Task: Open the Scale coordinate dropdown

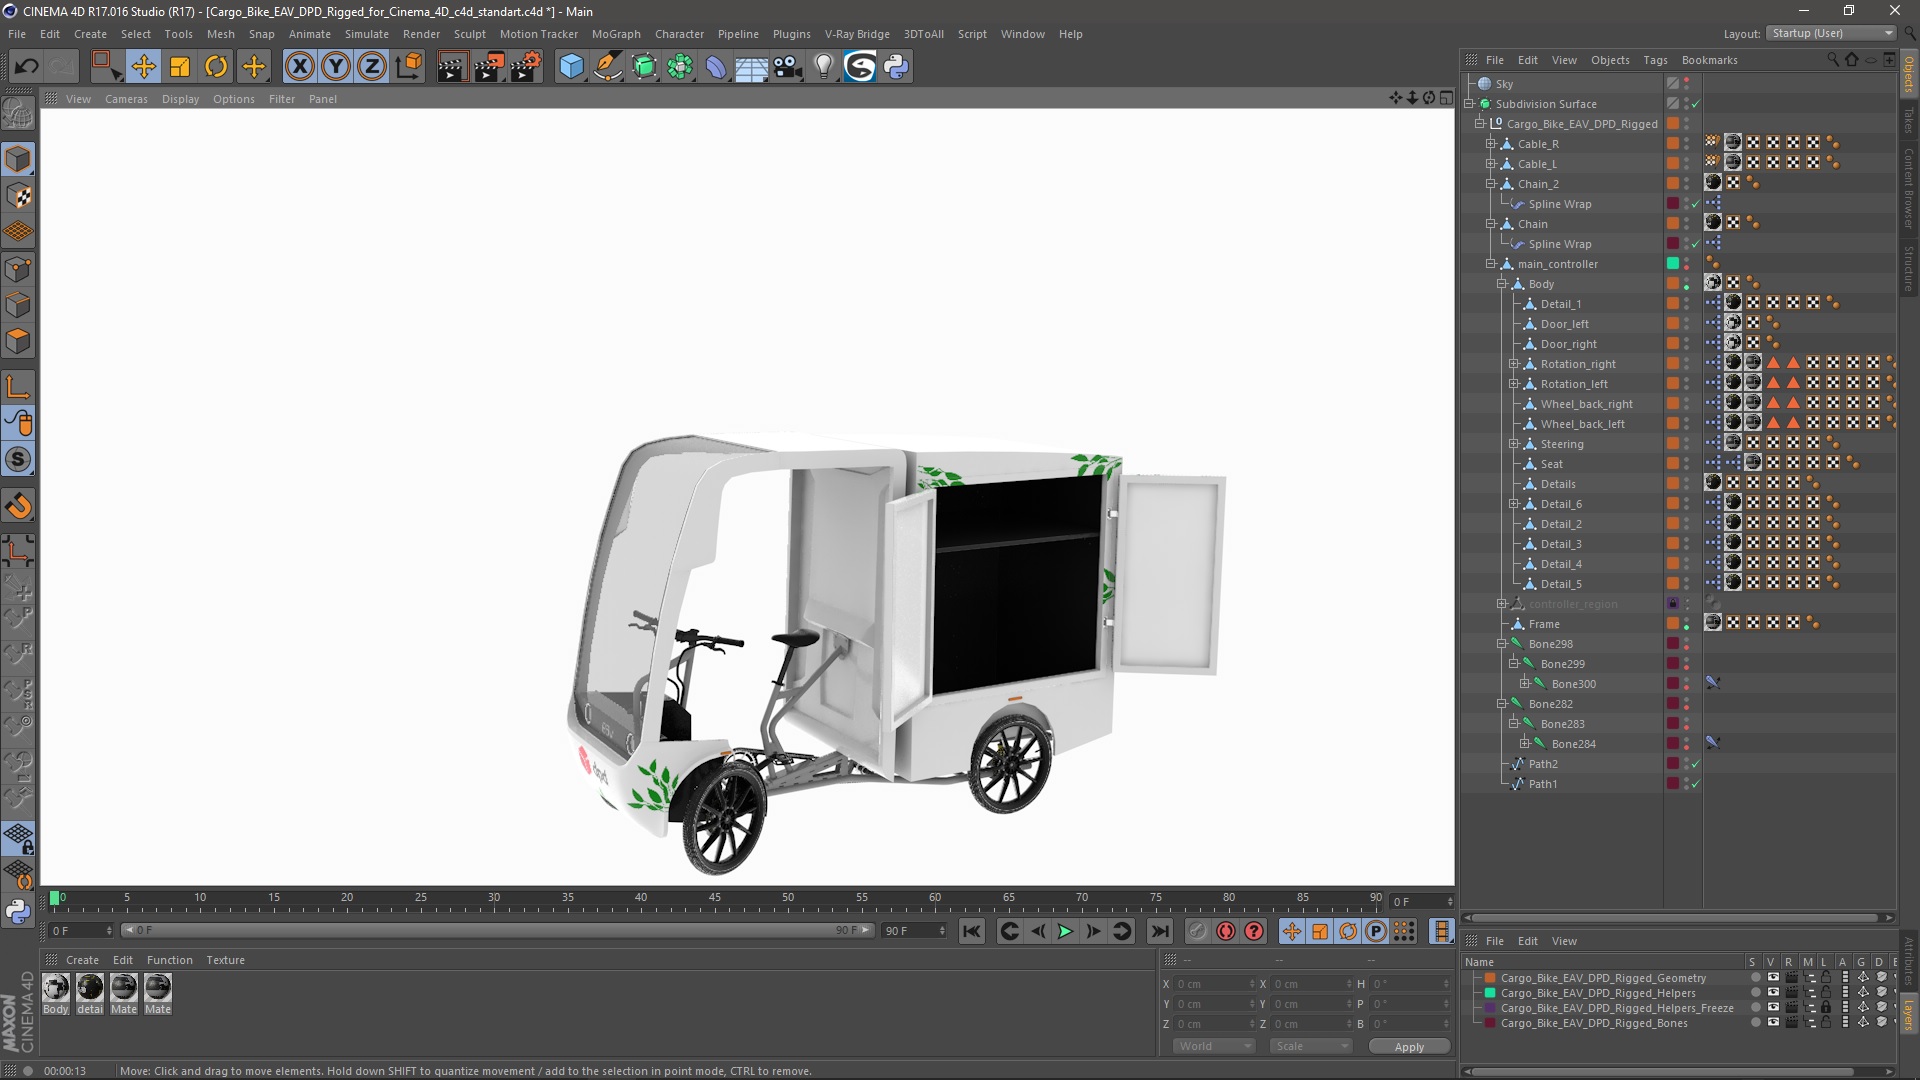Action: point(1310,1046)
